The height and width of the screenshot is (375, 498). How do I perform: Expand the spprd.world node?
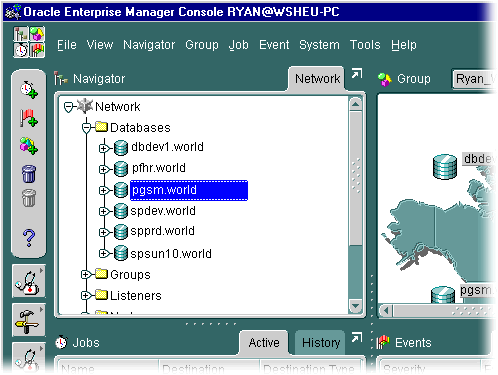pyautogui.click(x=104, y=232)
